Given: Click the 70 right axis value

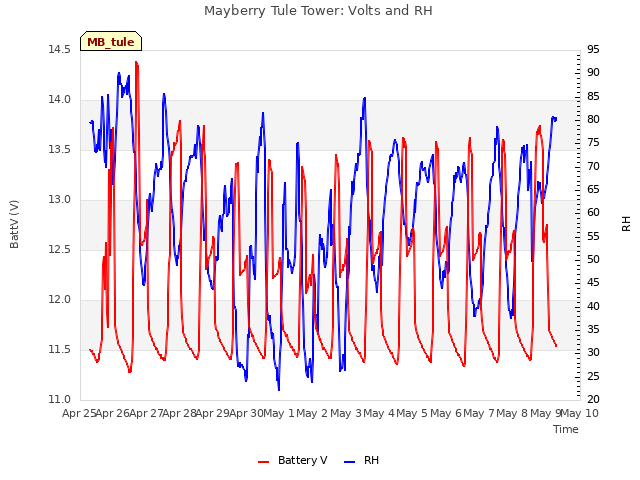Looking at the screenshot, I should click(x=593, y=166).
